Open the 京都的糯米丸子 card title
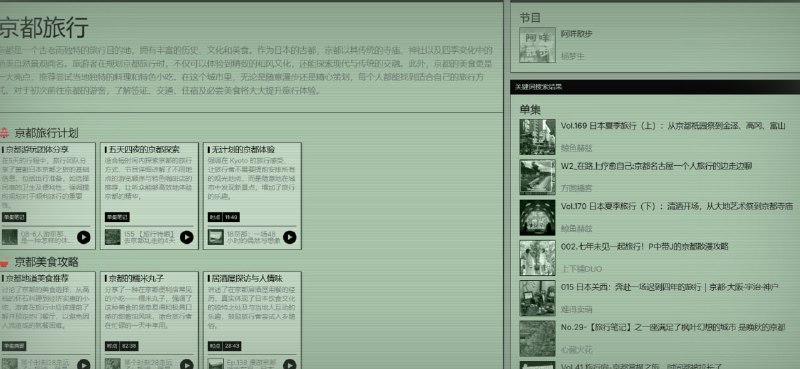Screen dimensions: 800x369 136,278
